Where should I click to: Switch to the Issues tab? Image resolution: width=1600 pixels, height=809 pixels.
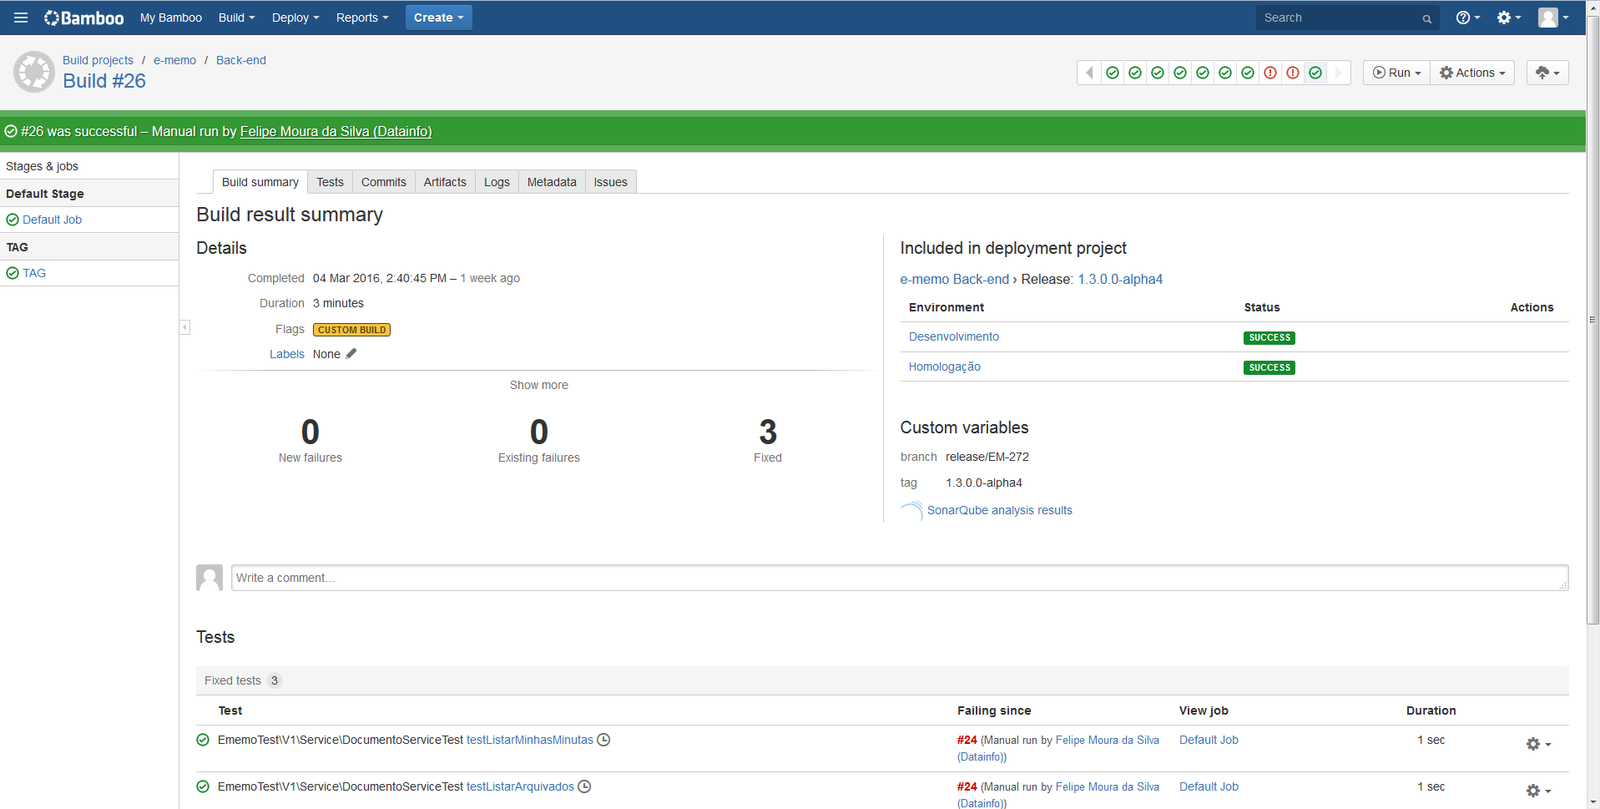point(611,182)
